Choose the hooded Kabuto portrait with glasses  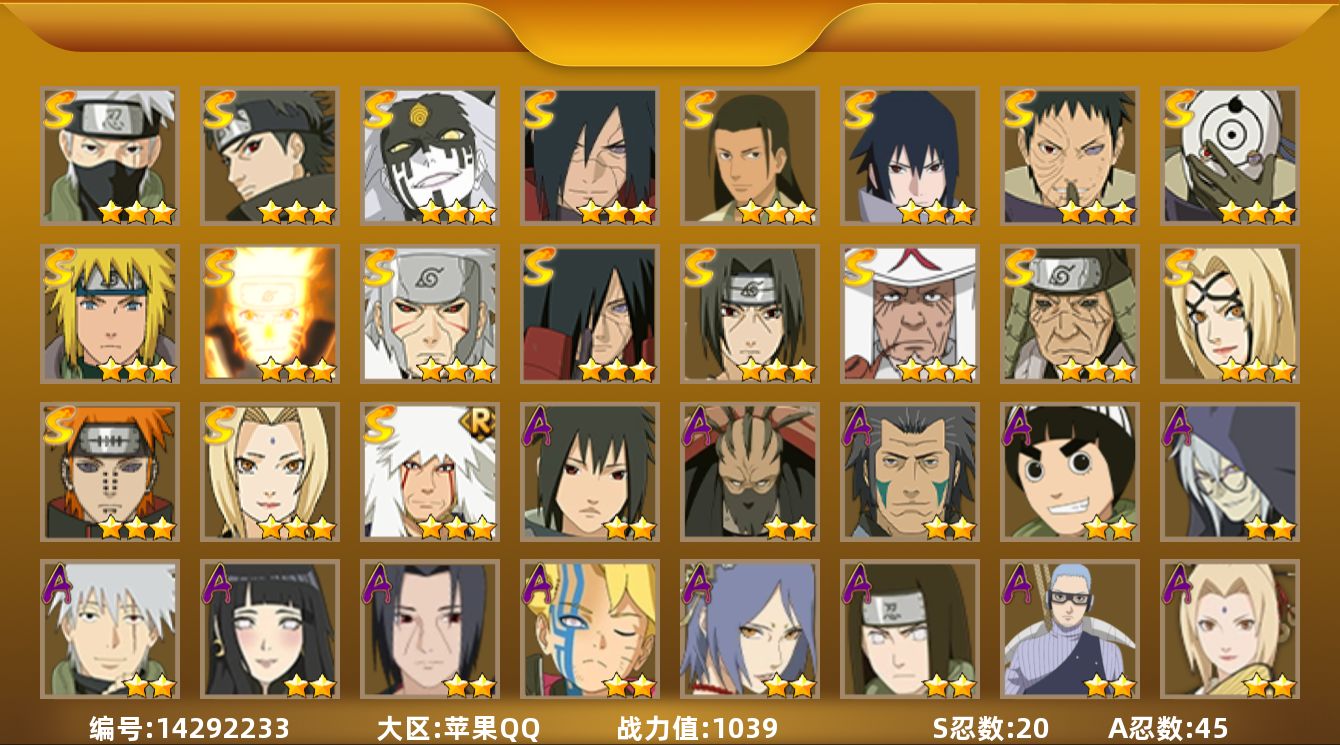[1230, 472]
